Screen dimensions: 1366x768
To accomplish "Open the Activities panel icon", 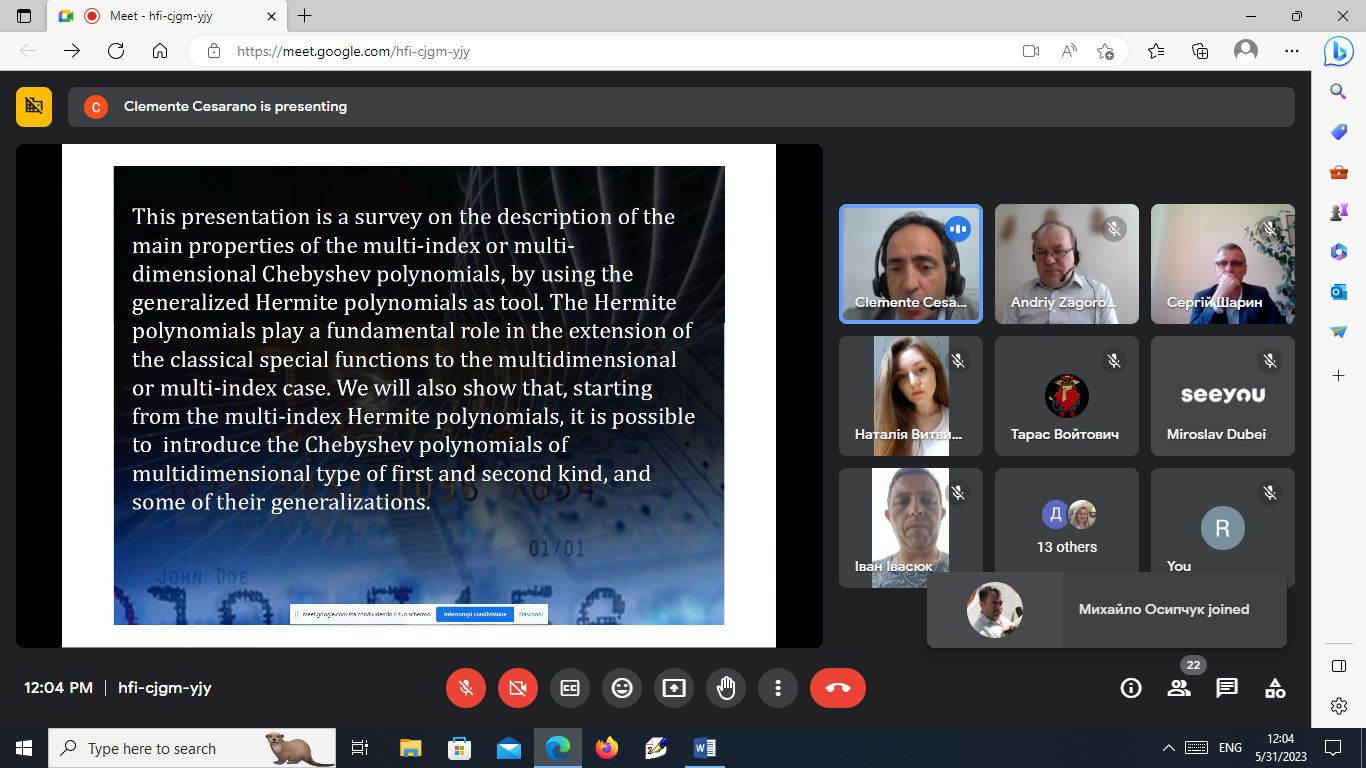I will 1275,688.
